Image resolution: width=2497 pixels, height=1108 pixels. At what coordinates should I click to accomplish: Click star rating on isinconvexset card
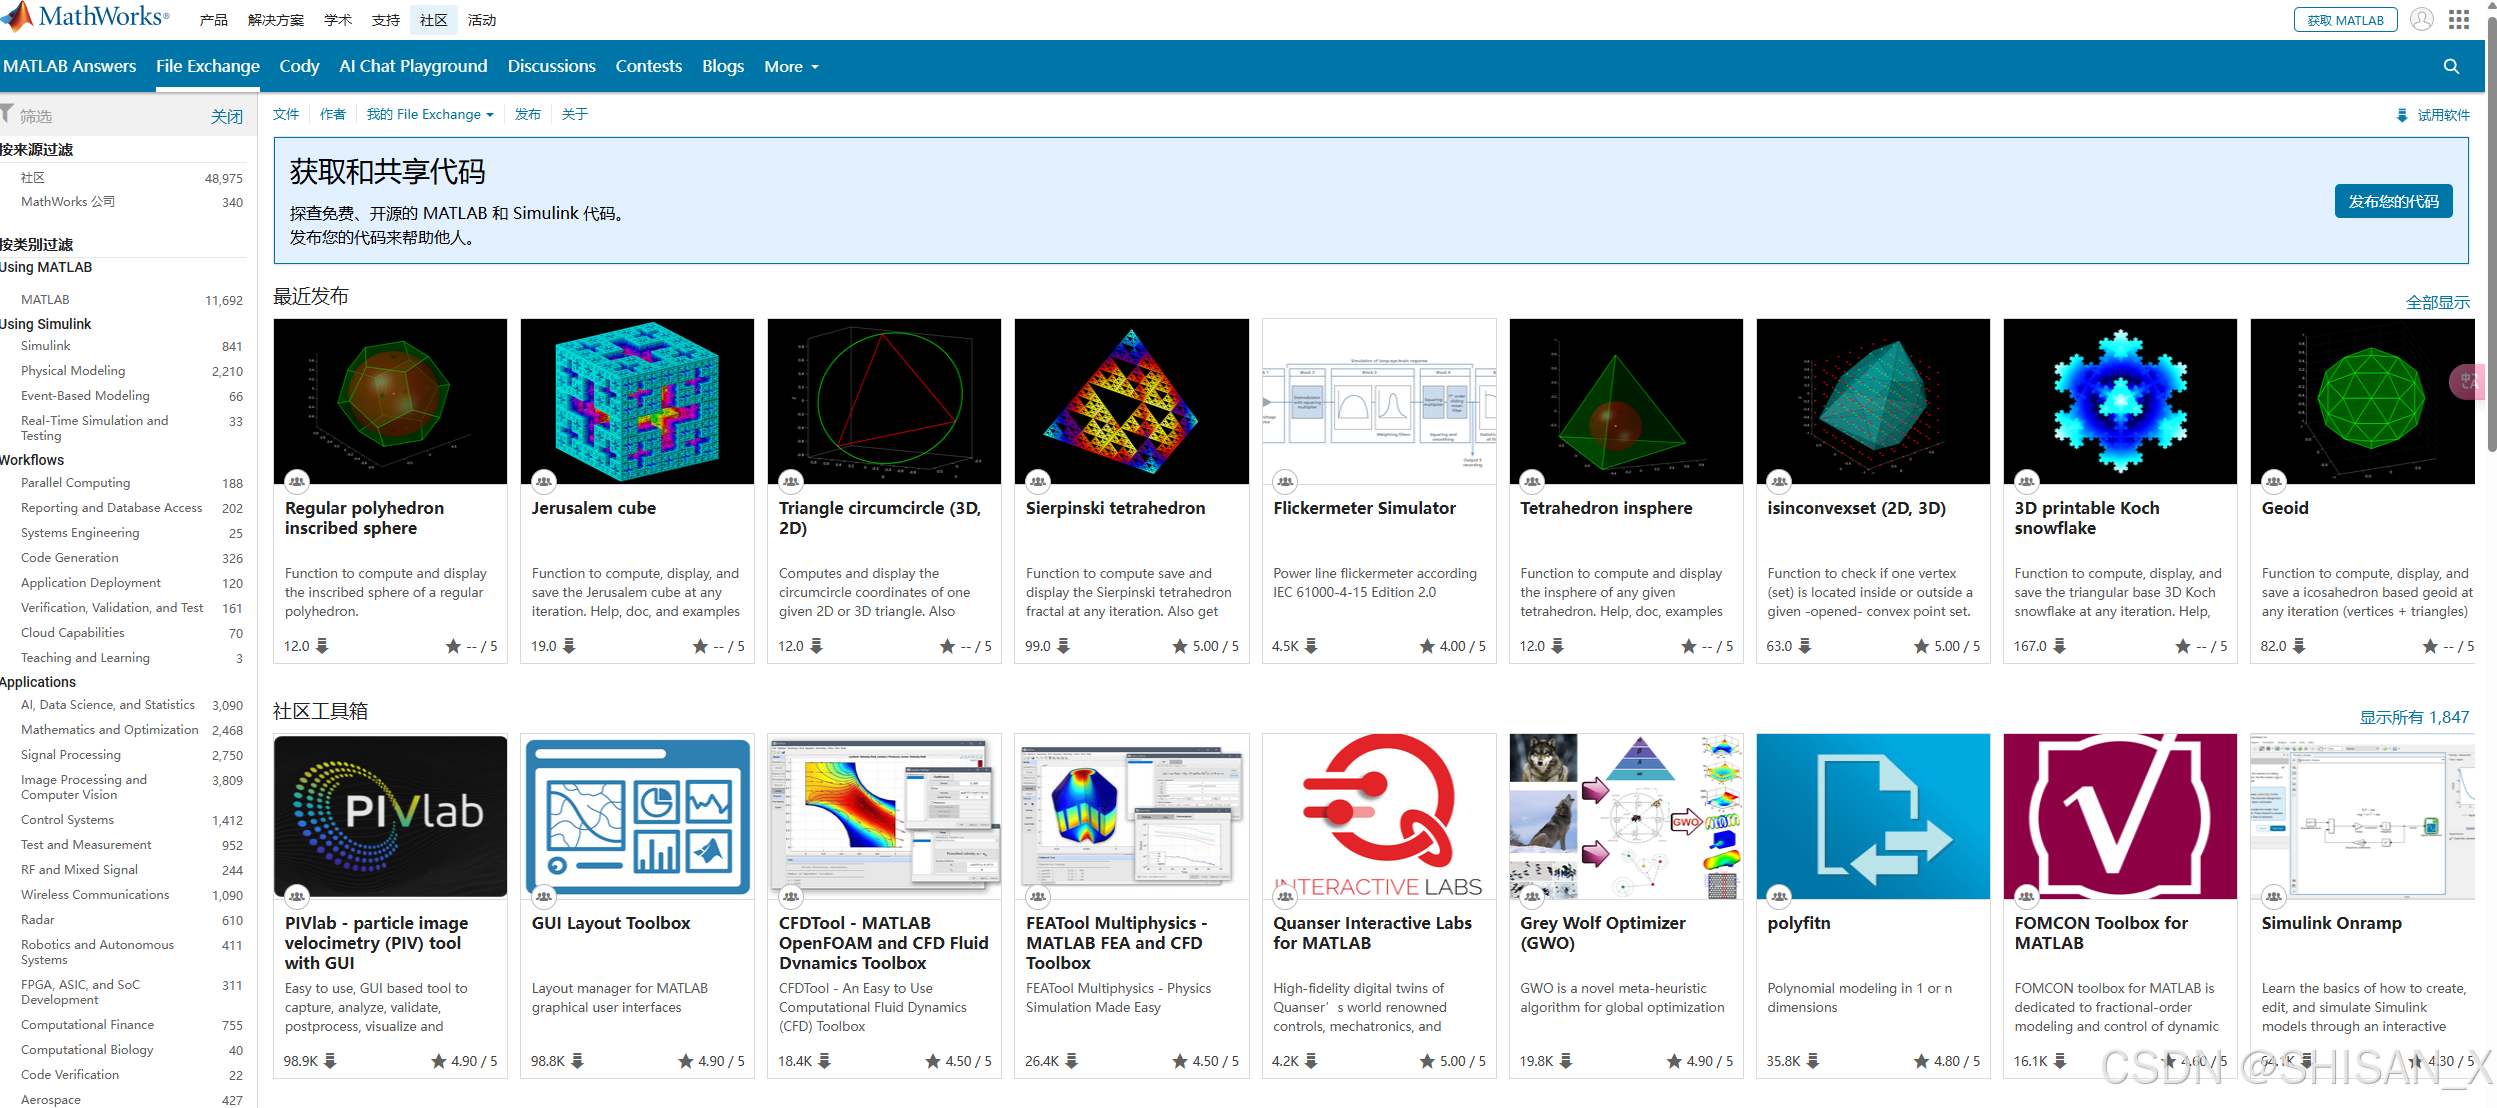coord(1946,646)
